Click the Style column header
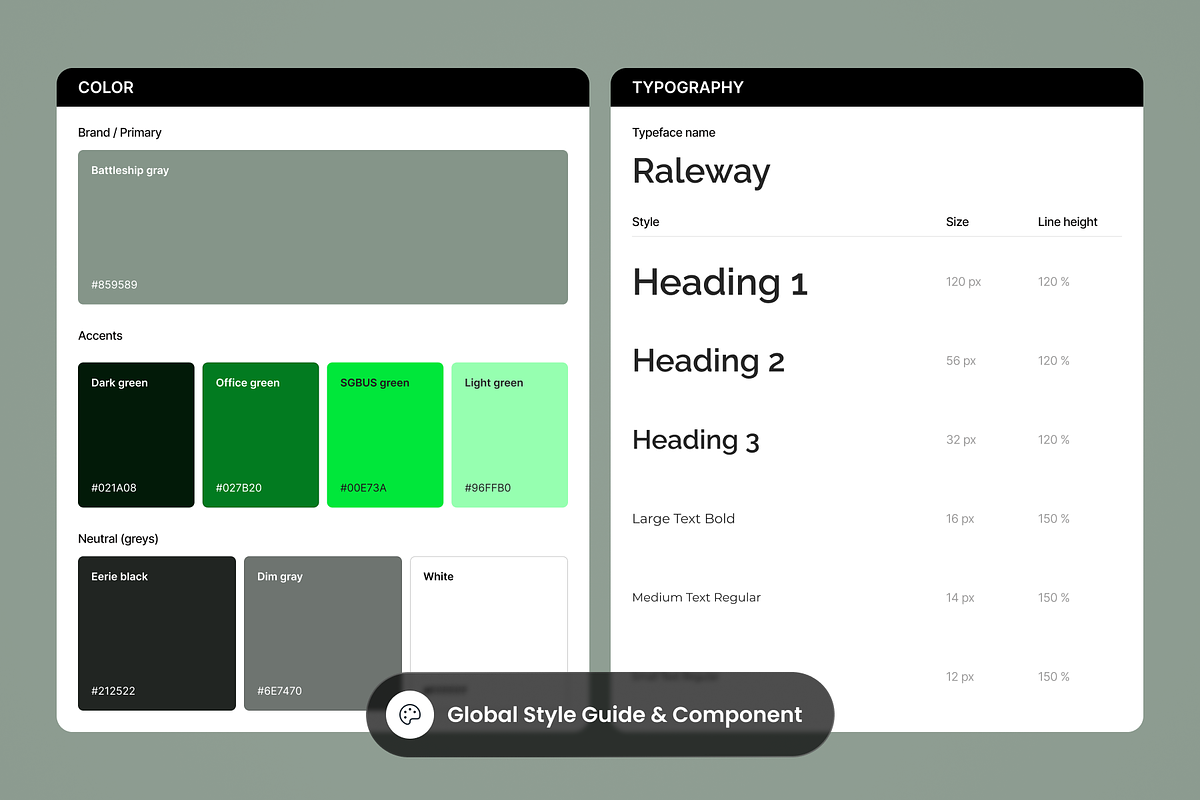1200x800 pixels. 646,222
